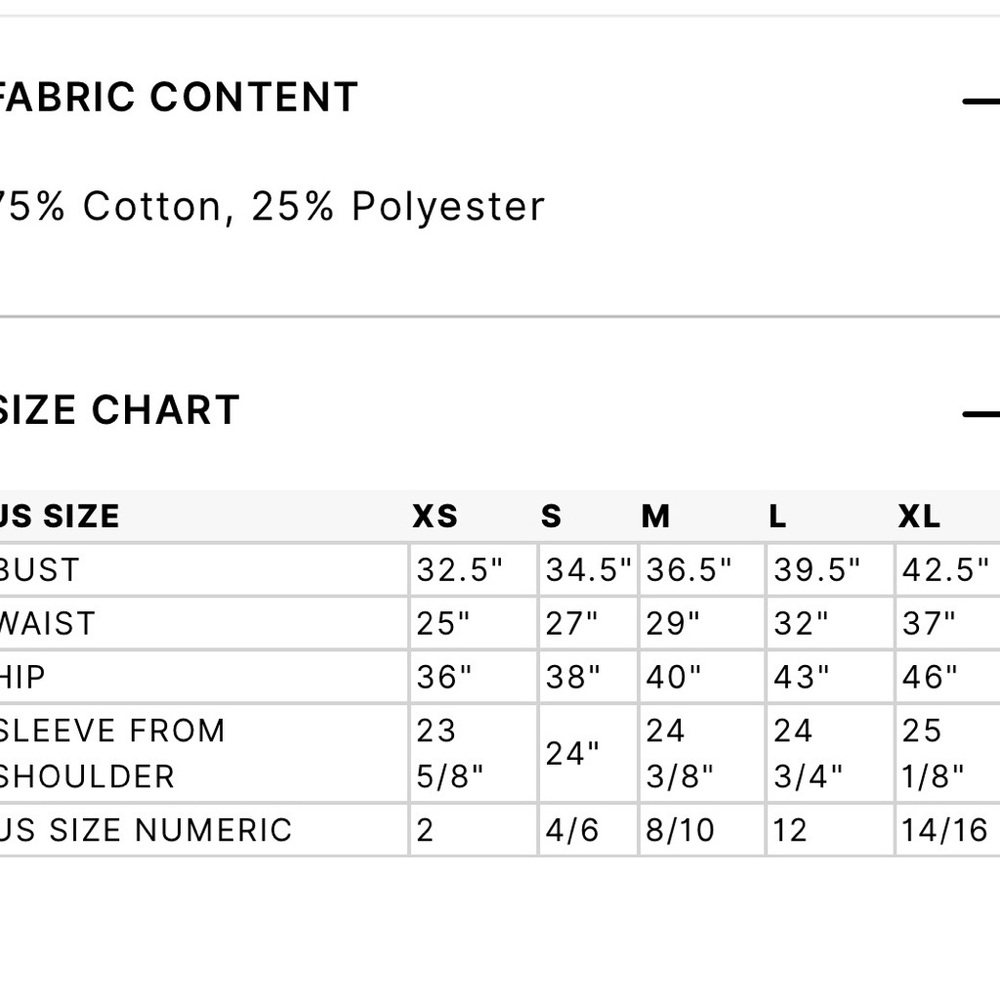Click the M waist value 29"
Viewport: 1000px width, 1000px height.
(673, 624)
